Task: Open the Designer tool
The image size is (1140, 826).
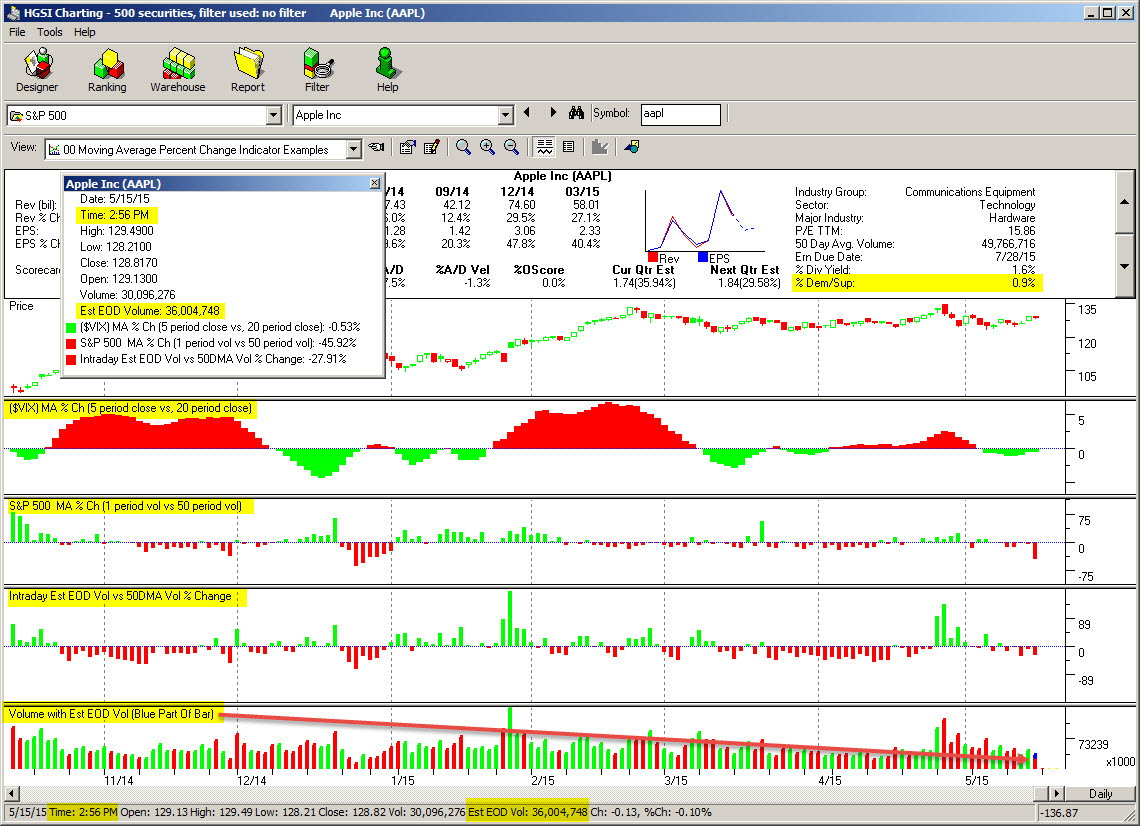Action: coord(37,71)
